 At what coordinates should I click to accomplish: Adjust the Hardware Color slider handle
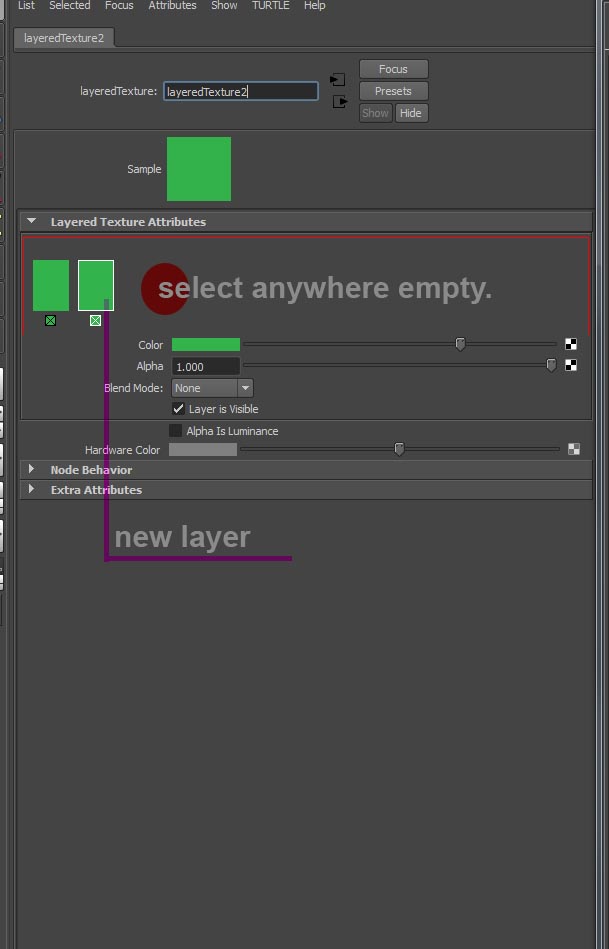(399, 449)
